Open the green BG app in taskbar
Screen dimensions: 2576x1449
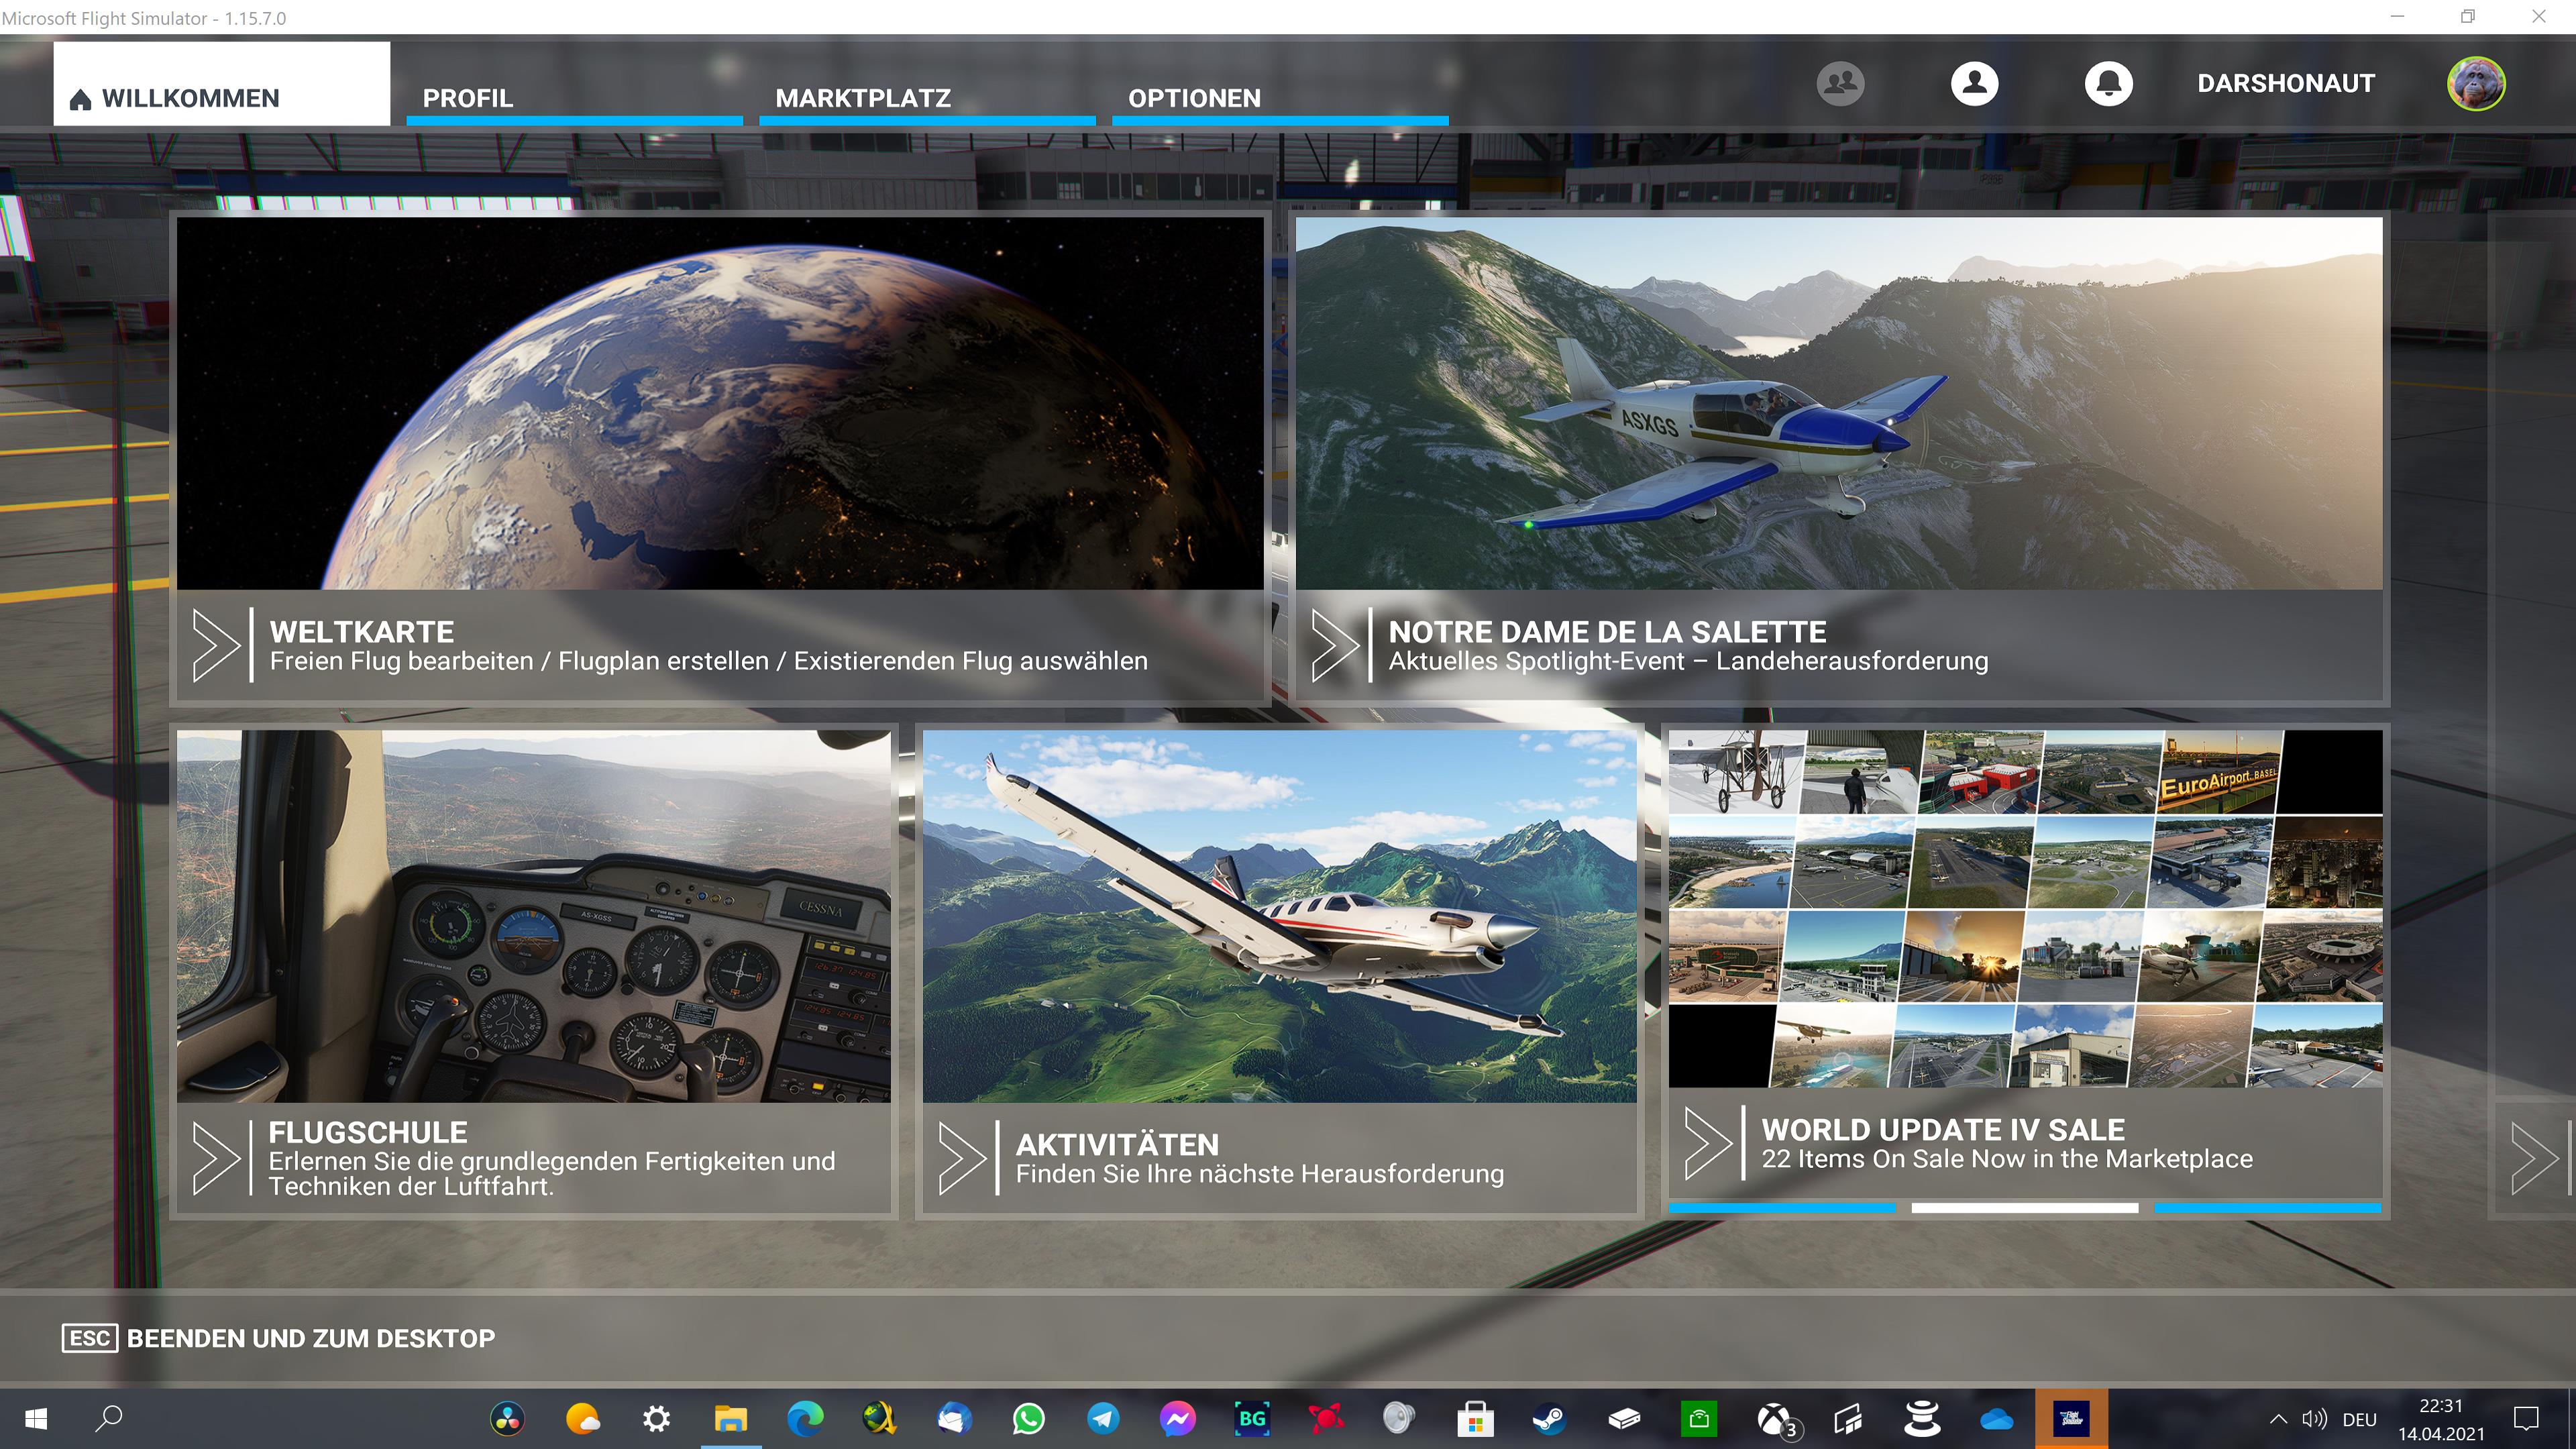(1252, 1419)
